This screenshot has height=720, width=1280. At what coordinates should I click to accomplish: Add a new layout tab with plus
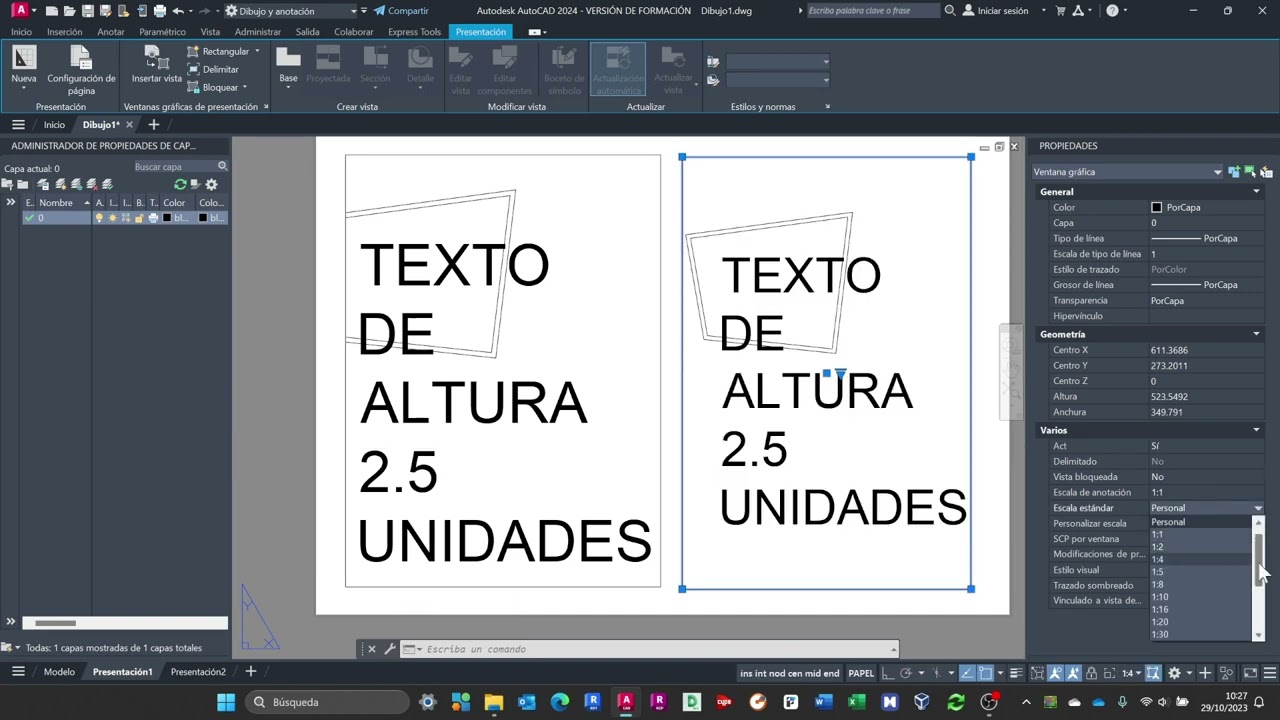[251, 672]
